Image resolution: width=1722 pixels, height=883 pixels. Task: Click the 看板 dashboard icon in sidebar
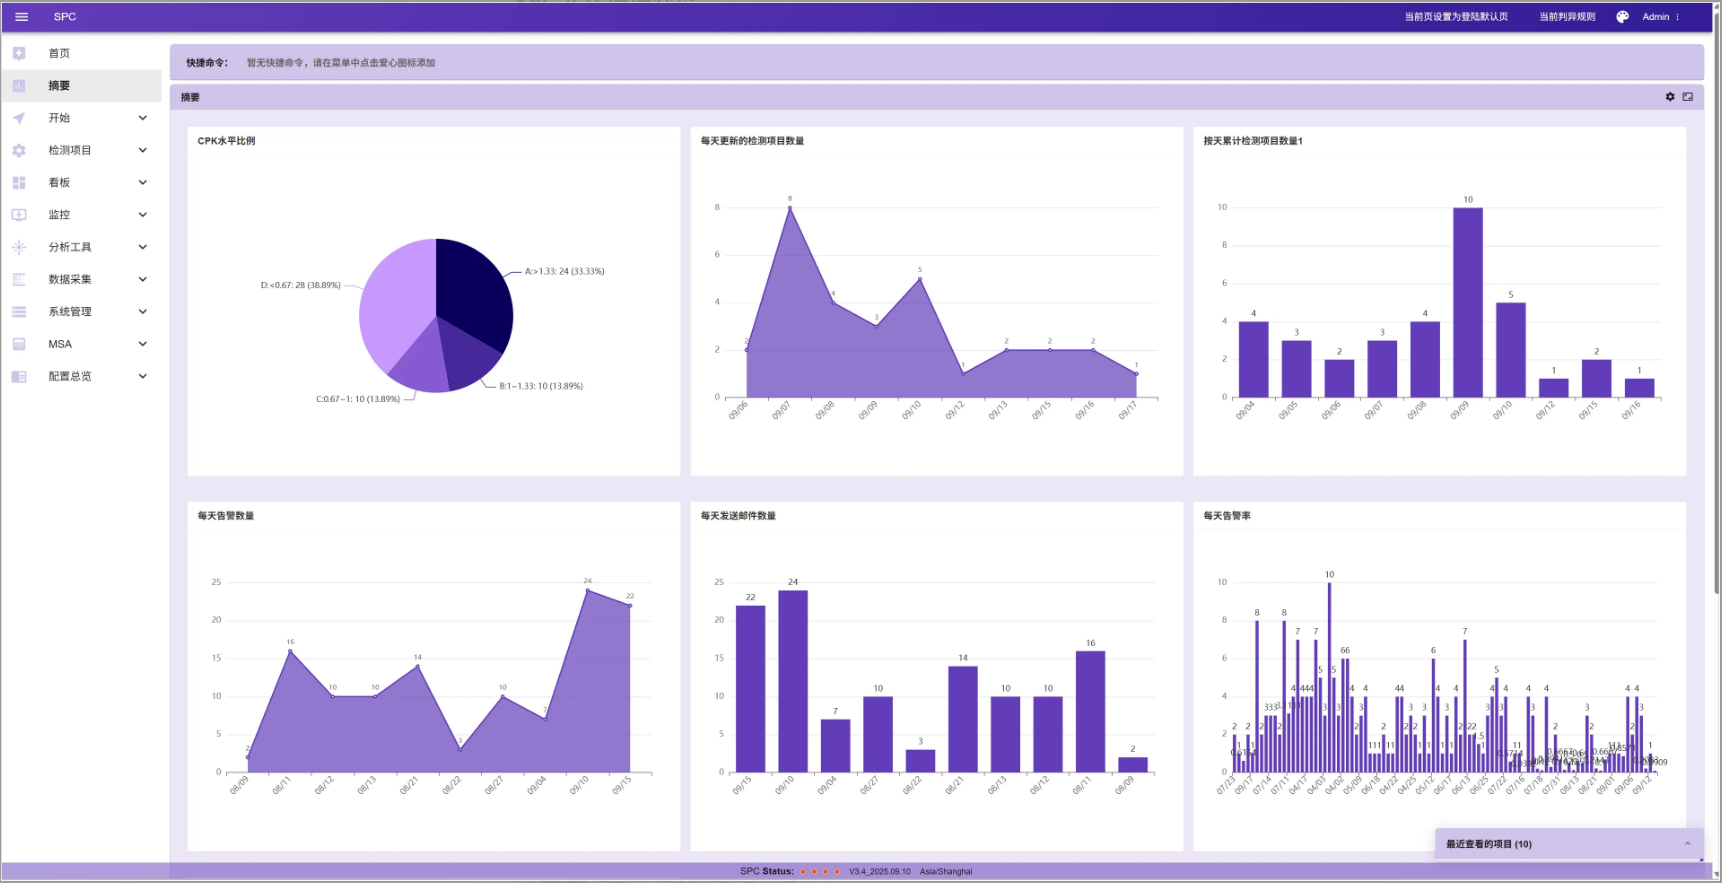coord(19,183)
